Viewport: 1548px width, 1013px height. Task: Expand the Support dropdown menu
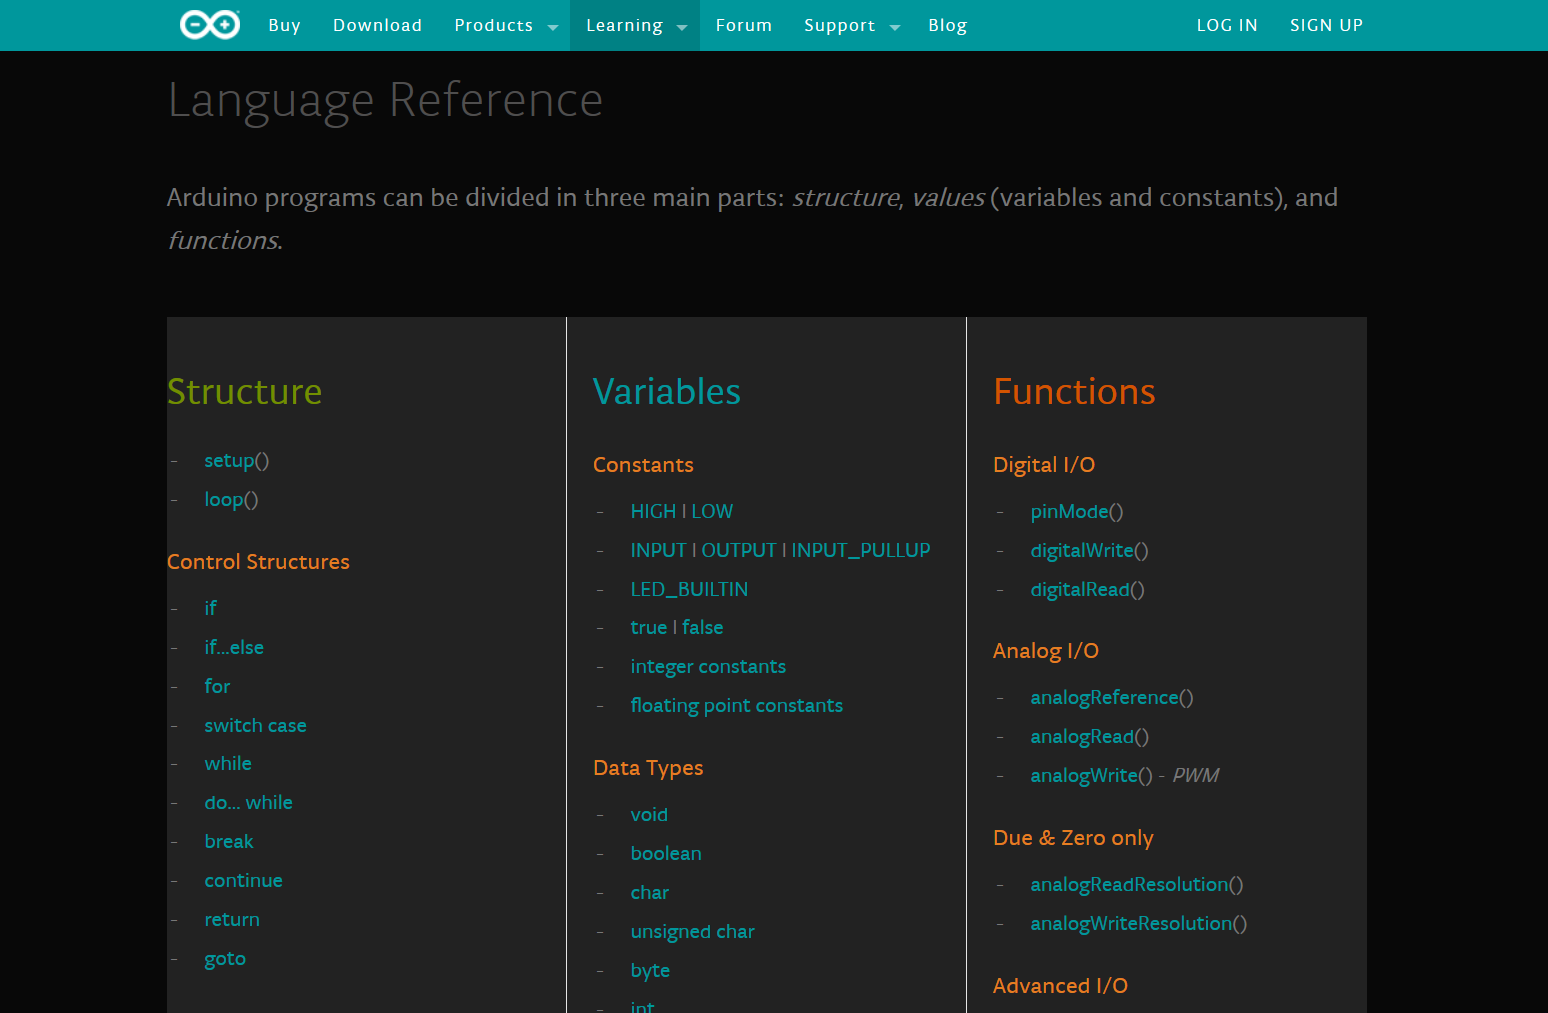(x=851, y=25)
